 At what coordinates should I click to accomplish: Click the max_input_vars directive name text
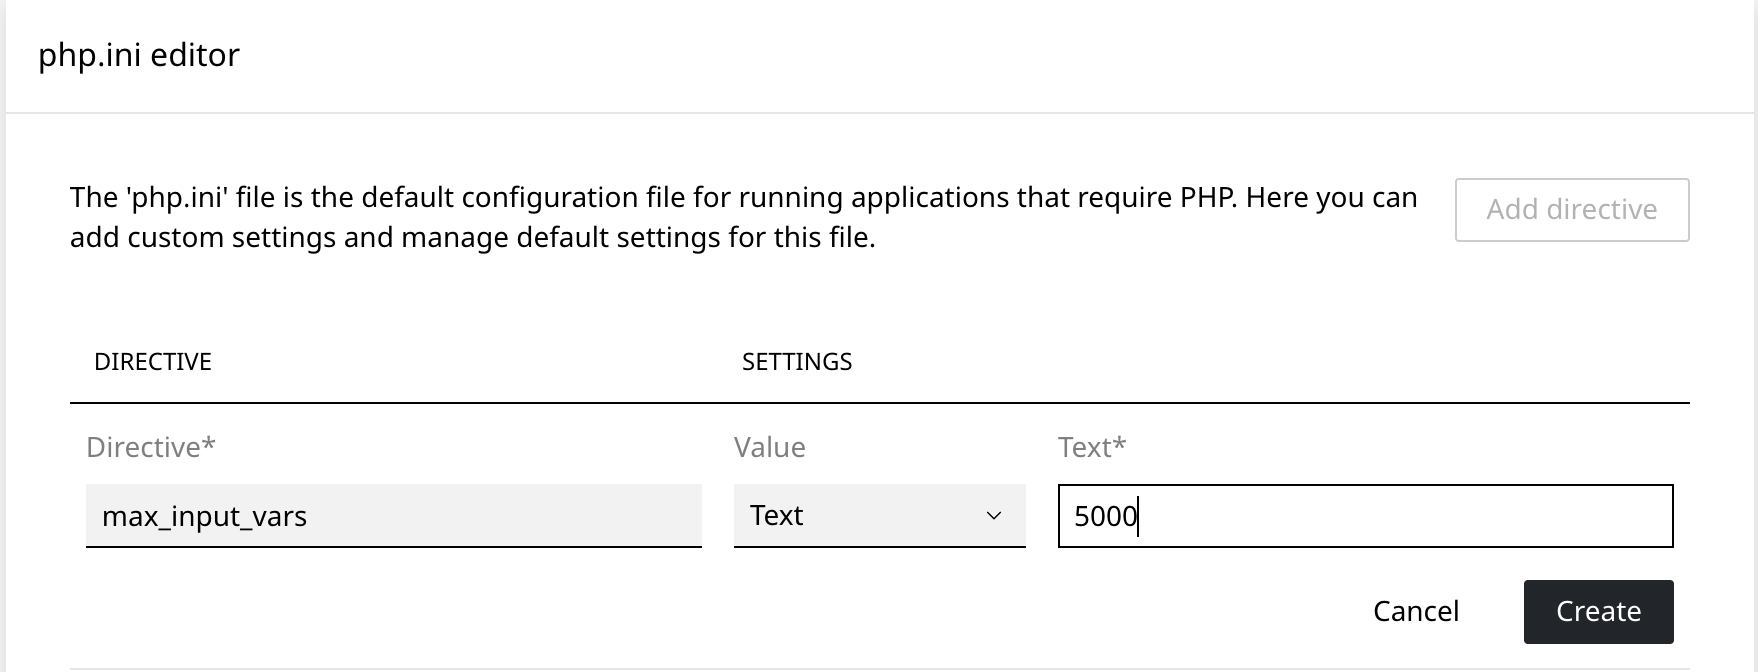point(205,517)
